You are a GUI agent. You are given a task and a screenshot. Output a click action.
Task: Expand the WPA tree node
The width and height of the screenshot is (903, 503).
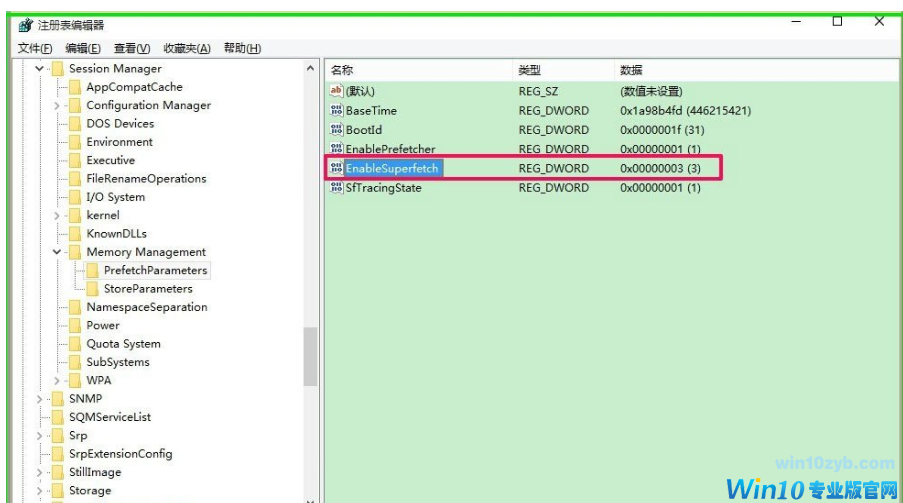click(56, 381)
